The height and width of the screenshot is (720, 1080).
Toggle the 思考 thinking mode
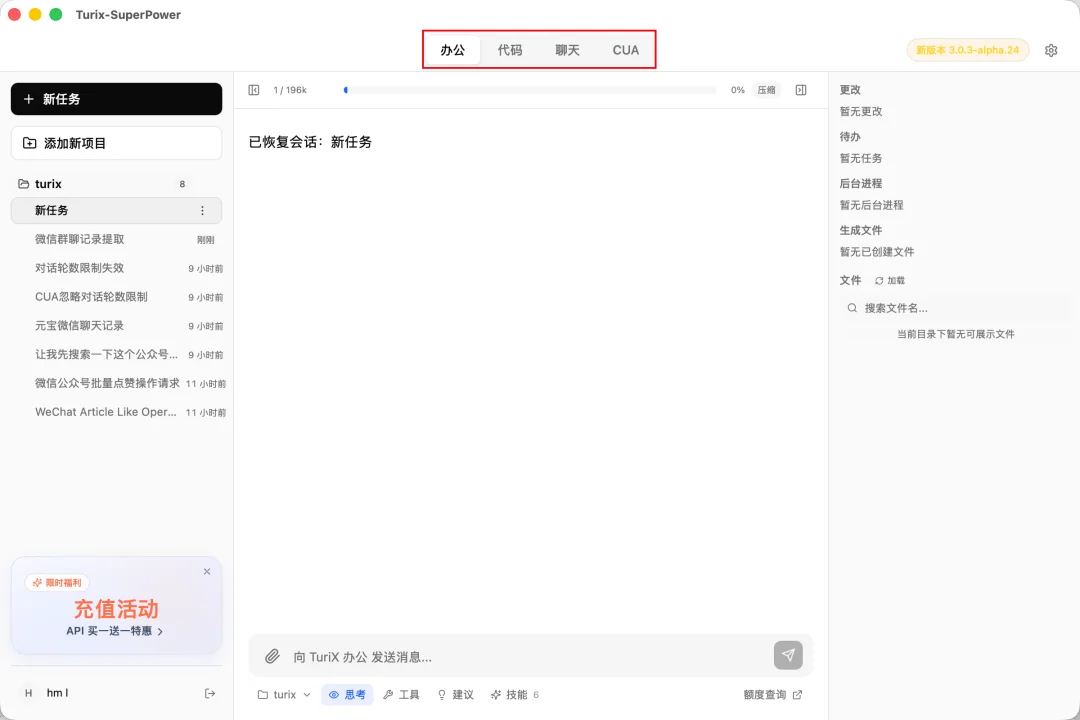click(x=347, y=694)
